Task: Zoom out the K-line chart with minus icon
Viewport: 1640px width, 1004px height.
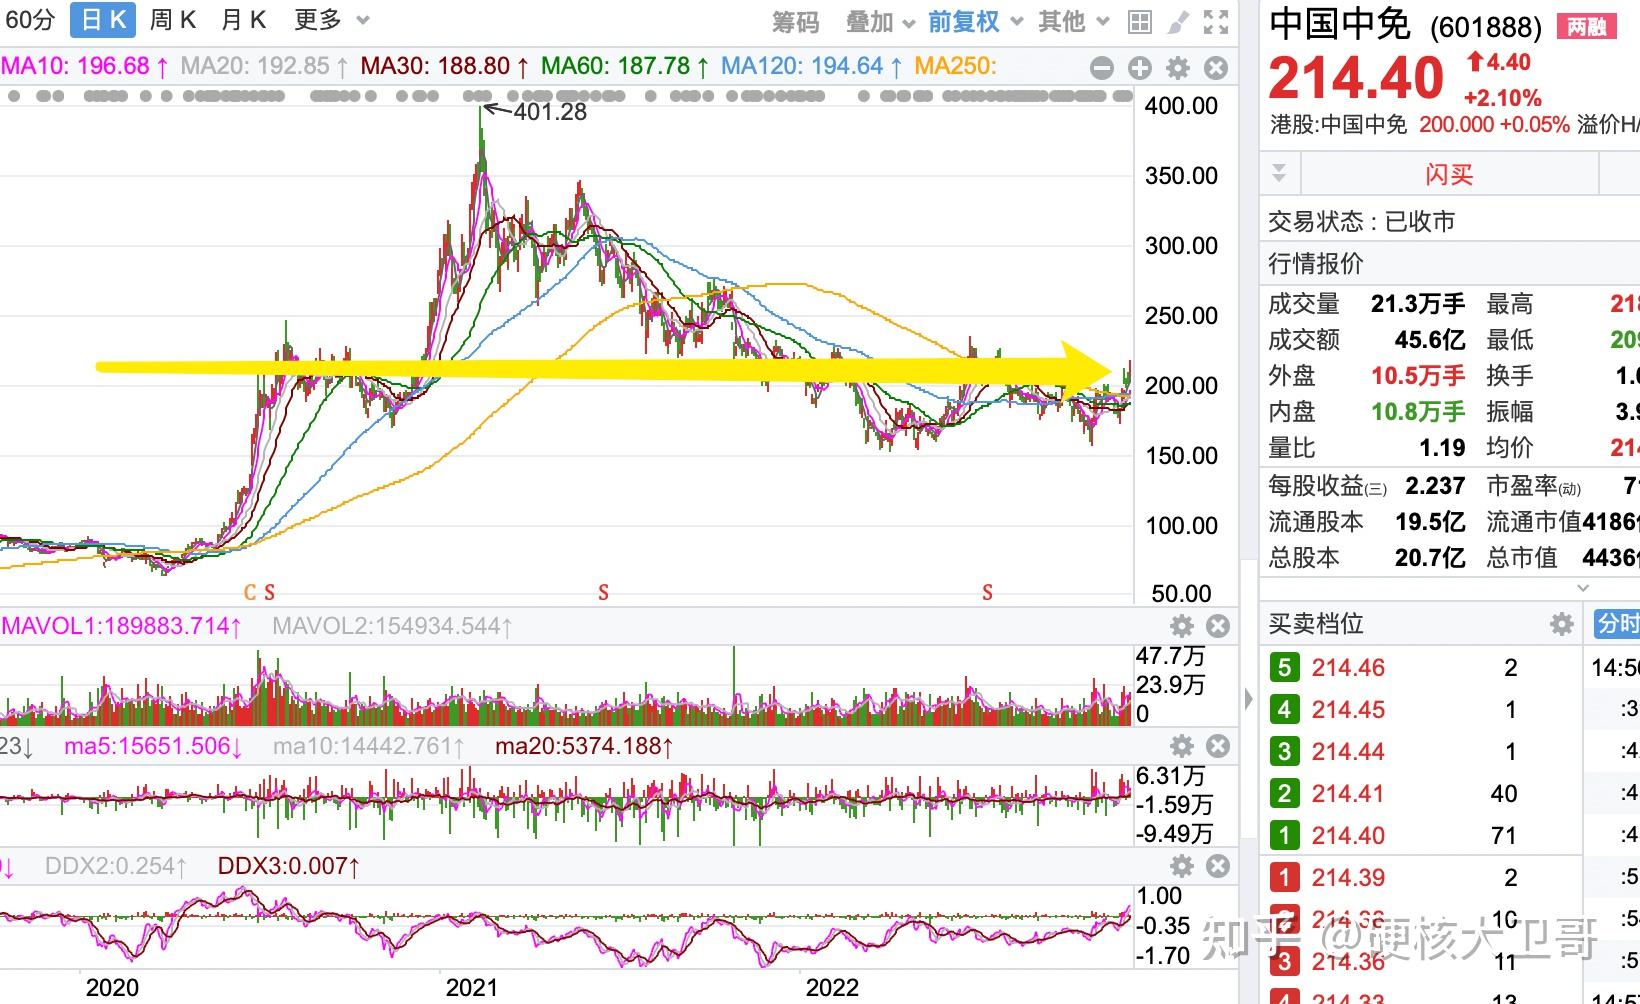Action: (x=1101, y=68)
